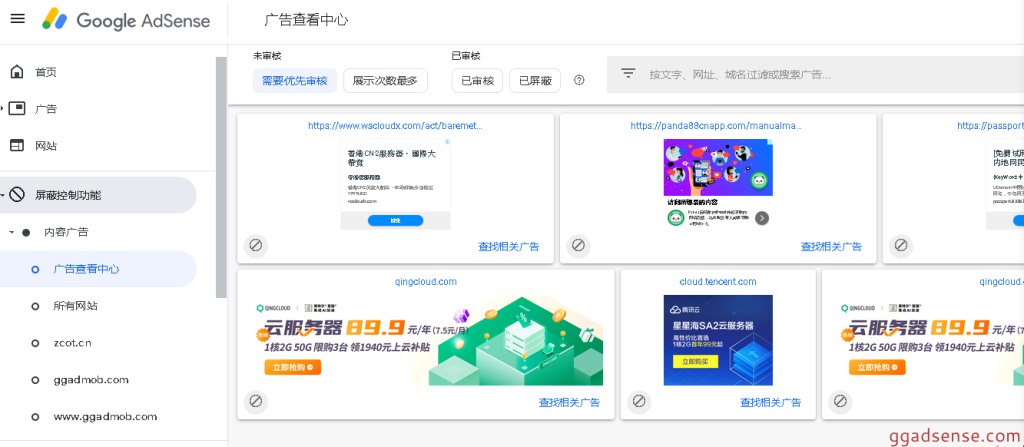Click the ad info icon on wscloudx ad
The width and height of the screenshot is (1024, 447).
coord(447,142)
